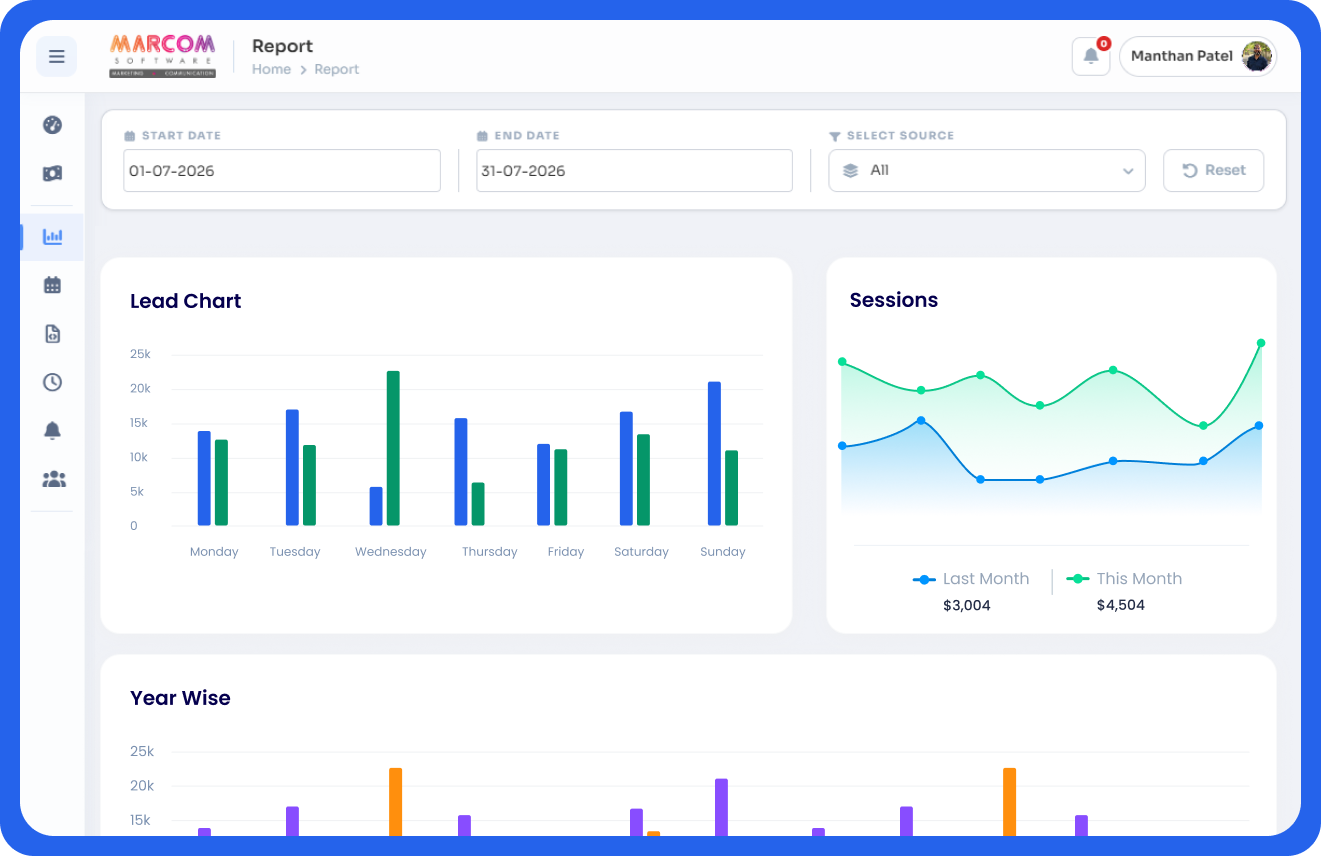Select the money bill sidebar icon
The width and height of the screenshot is (1321, 856).
tap(53, 173)
